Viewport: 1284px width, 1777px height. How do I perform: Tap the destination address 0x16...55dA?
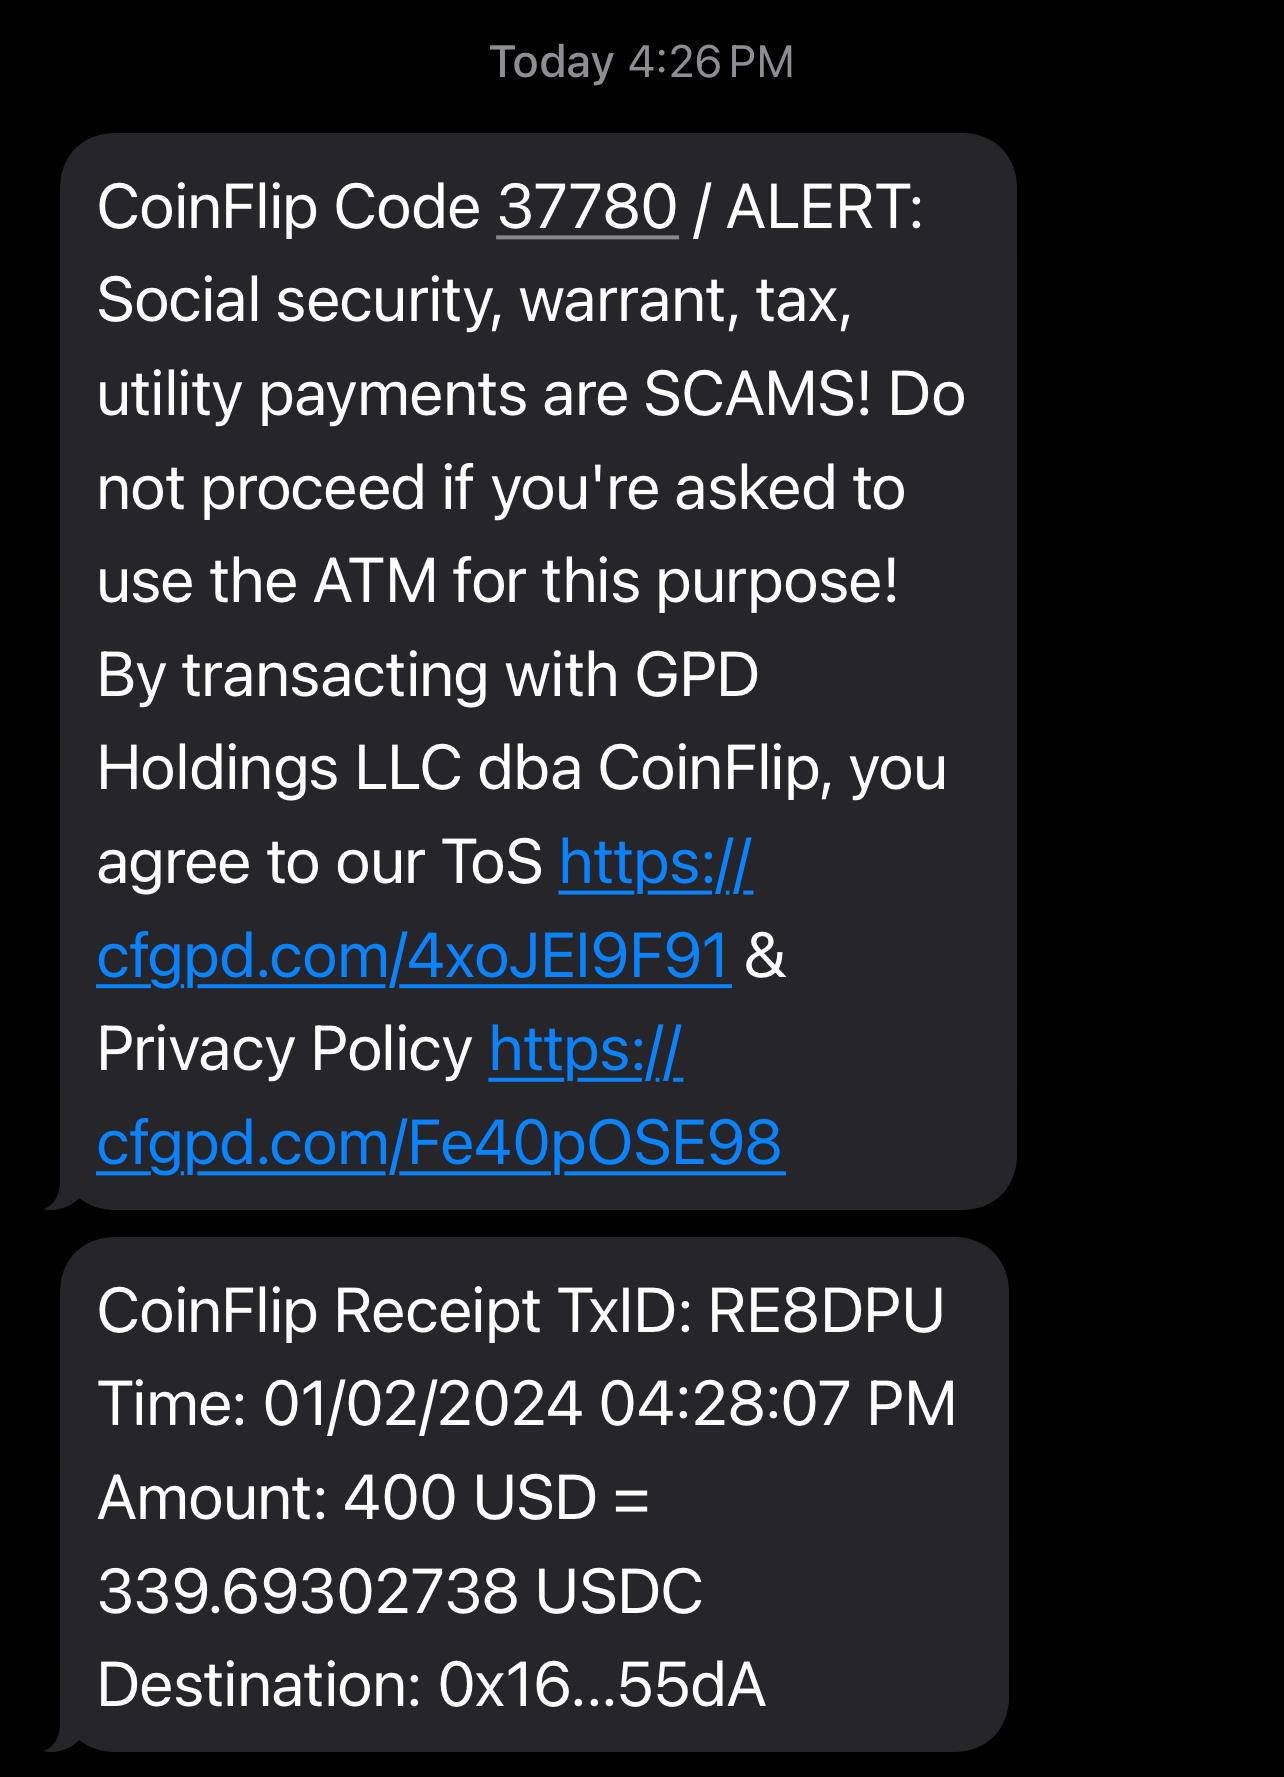(x=601, y=1685)
